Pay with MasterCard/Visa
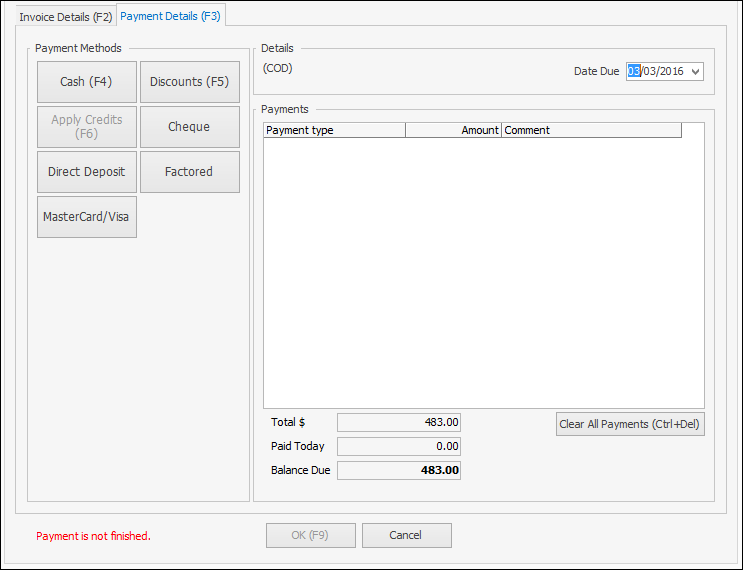Image resolution: width=743 pixels, height=570 pixels. click(87, 217)
